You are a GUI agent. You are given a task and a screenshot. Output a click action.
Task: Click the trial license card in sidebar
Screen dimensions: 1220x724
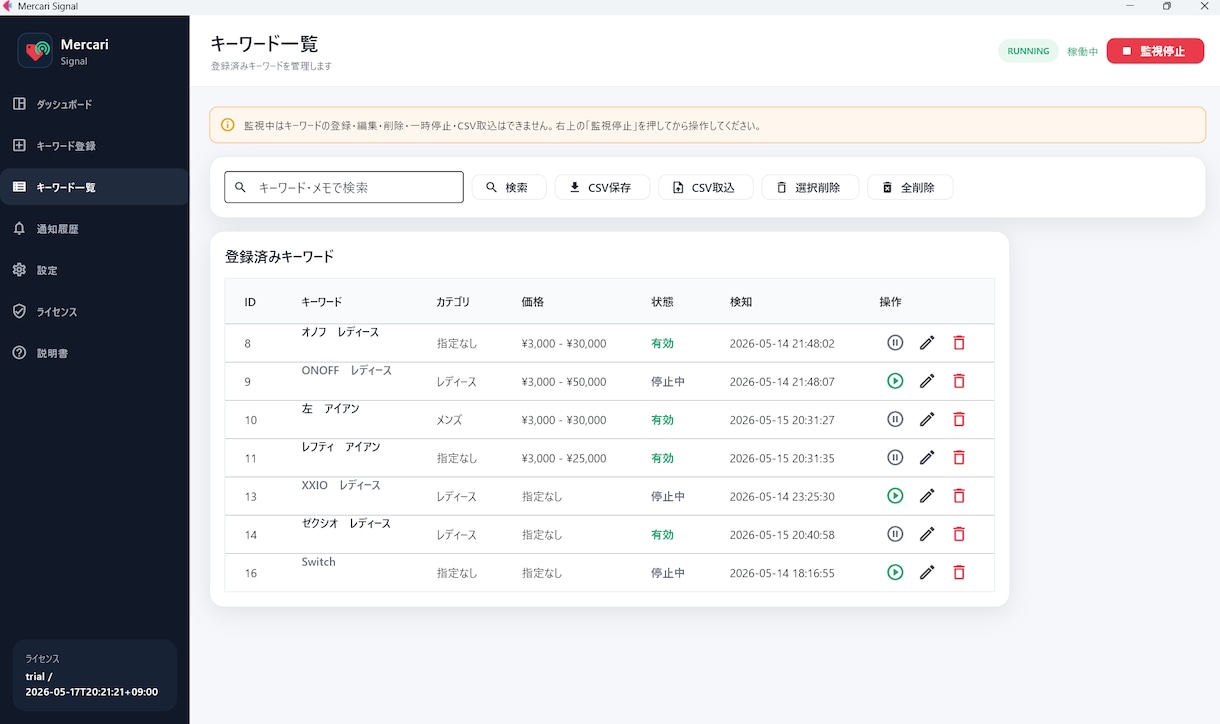[94, 675]
